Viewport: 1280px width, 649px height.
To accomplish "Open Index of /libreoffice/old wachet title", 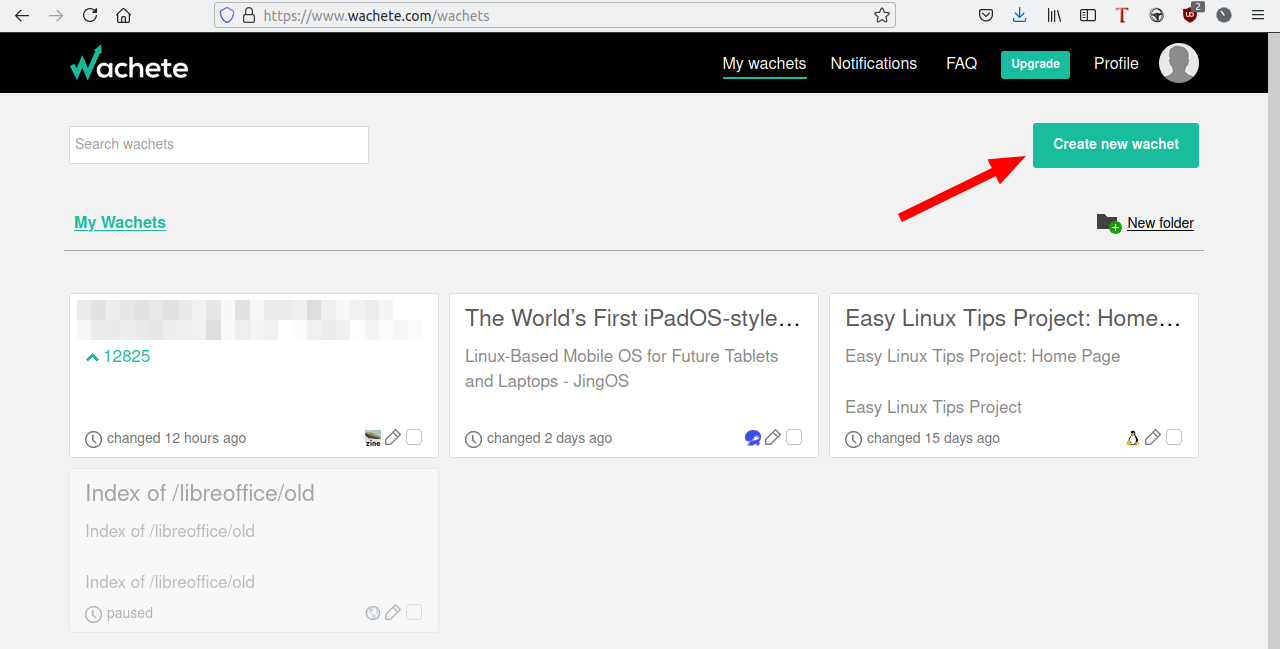I will coord(200,493).
